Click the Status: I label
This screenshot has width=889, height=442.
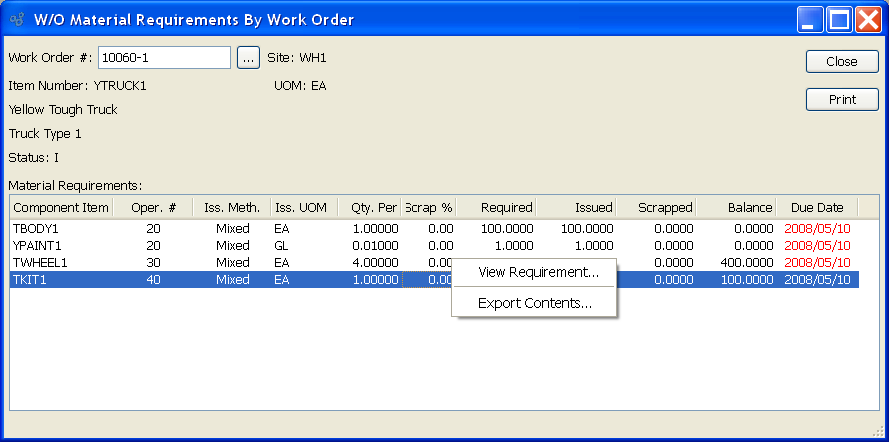tap(33, 158)
